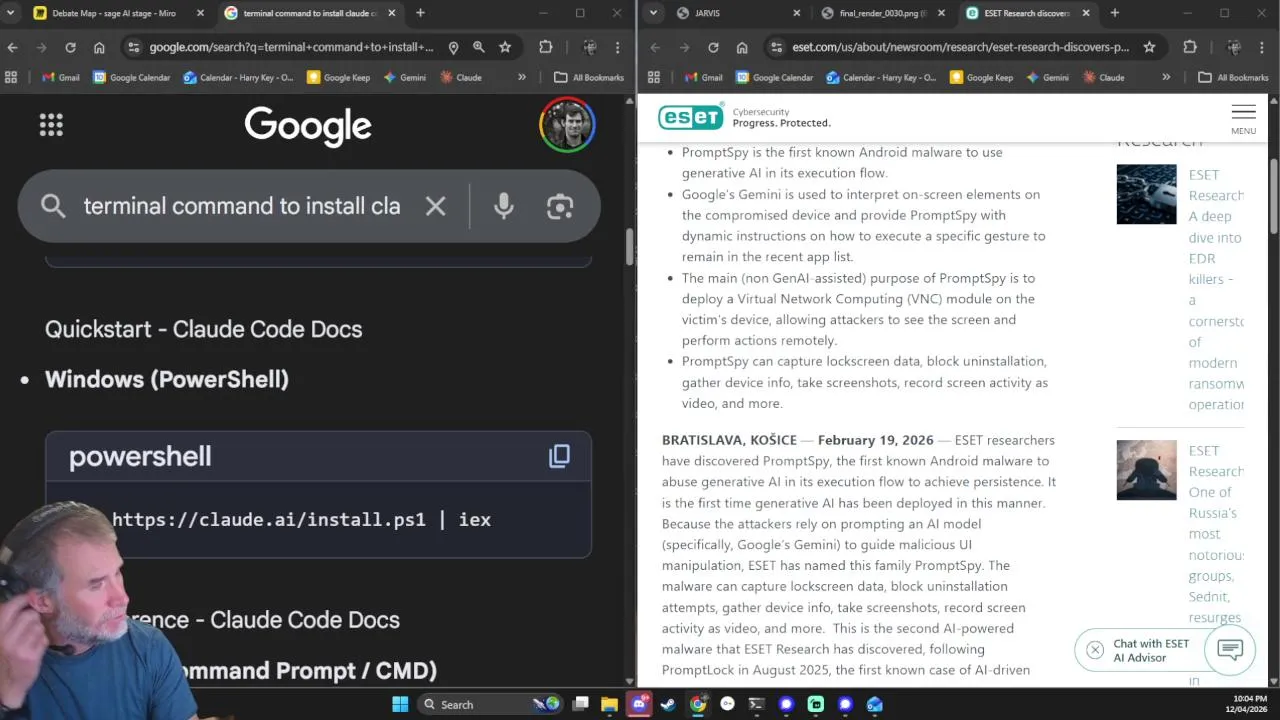Open the EDR killers research article link

pos(1216,289)
